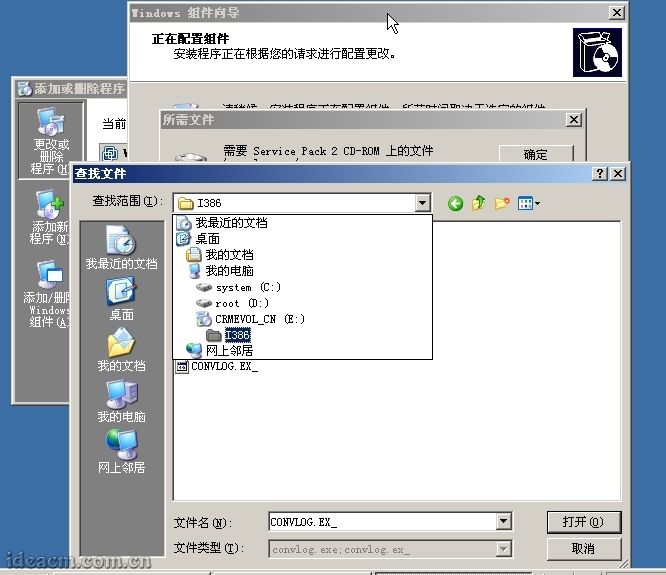Expand the File name dropdown arrow
This screenshot has height=575, width=666.
(x=503, y=521)
